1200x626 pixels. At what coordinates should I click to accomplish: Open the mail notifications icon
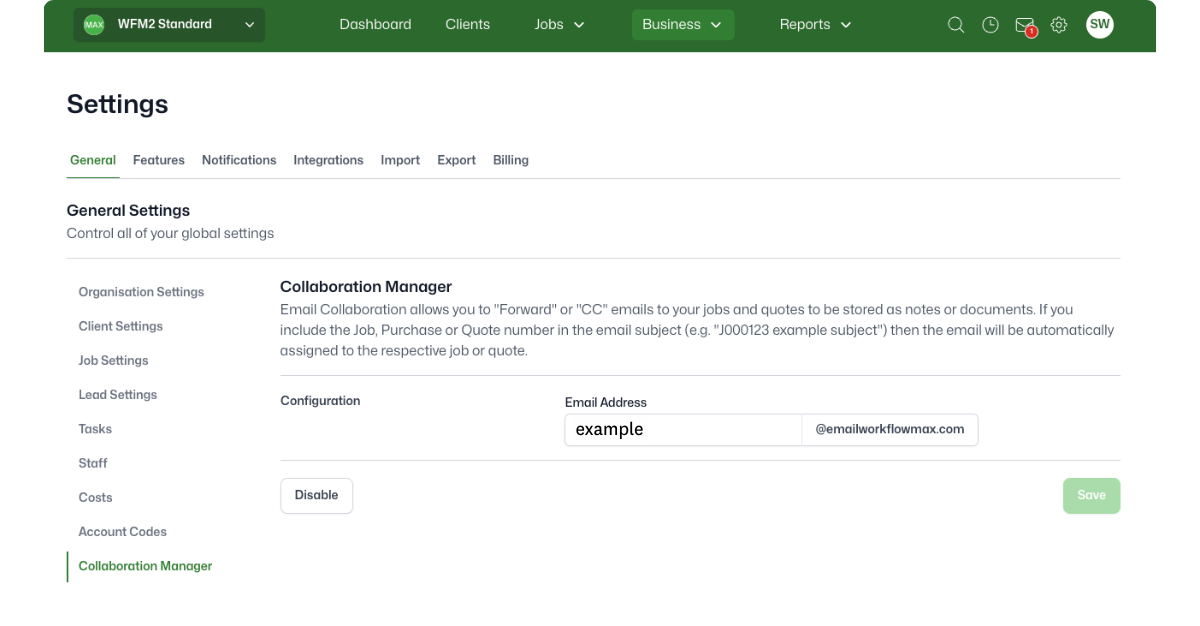click(1024, 25)
